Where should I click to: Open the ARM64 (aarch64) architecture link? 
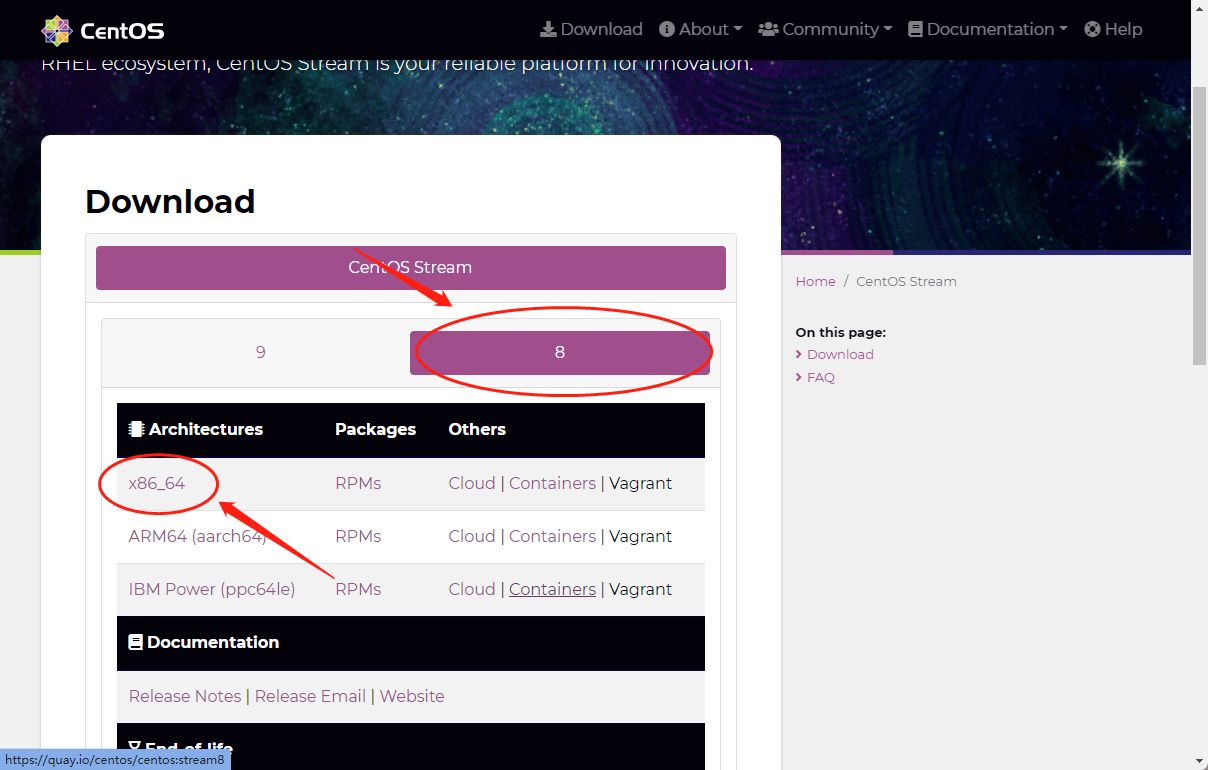point(197,536)
